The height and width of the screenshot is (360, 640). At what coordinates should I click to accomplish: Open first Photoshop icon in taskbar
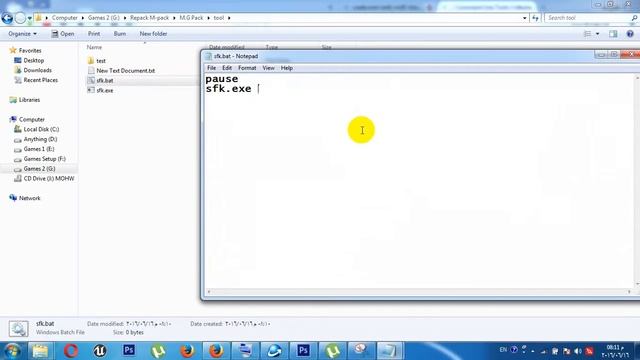coord(129,351)
